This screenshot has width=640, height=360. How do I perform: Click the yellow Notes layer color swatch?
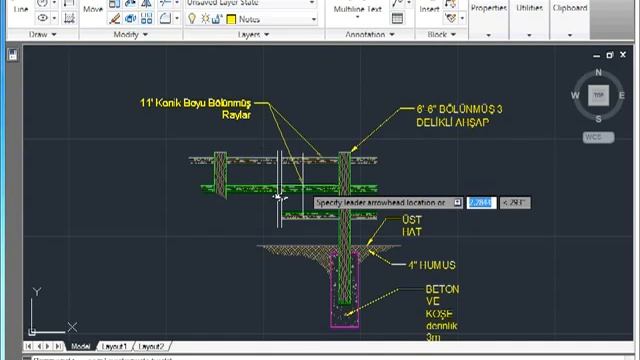coord(231,20)
